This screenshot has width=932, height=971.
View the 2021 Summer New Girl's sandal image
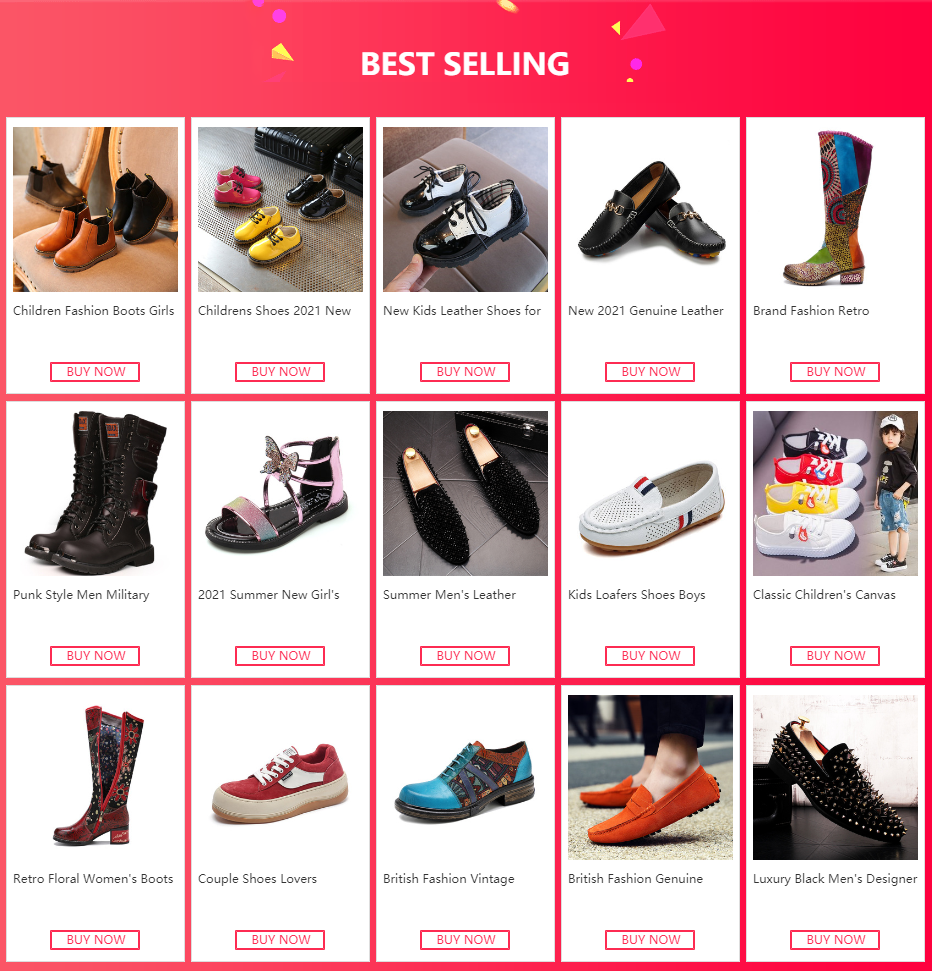280,494
